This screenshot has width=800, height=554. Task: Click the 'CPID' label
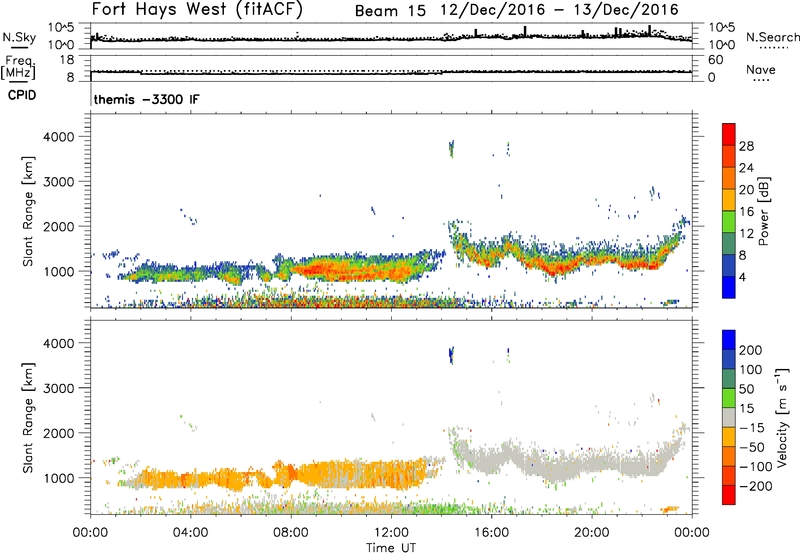pyautogui.click(x=22, y=95)
